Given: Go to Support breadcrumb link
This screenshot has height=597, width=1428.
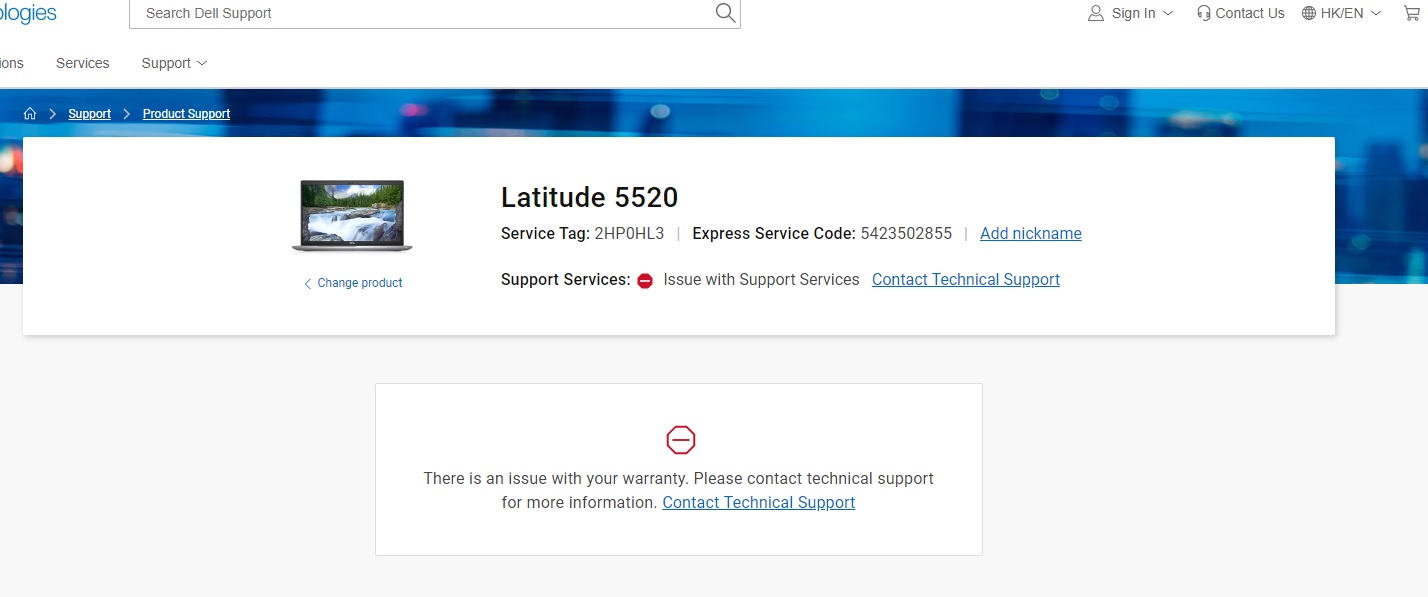Looking at the screenshot, I should 89,114.
